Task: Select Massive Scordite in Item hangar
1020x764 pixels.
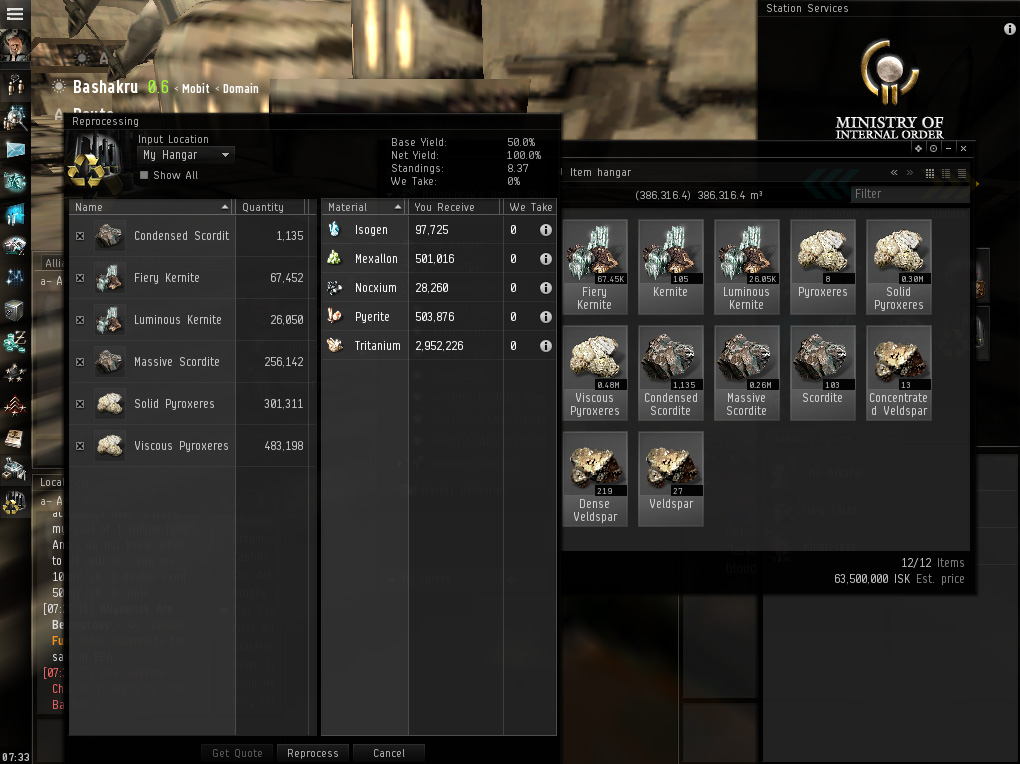Action: point(746,373)
